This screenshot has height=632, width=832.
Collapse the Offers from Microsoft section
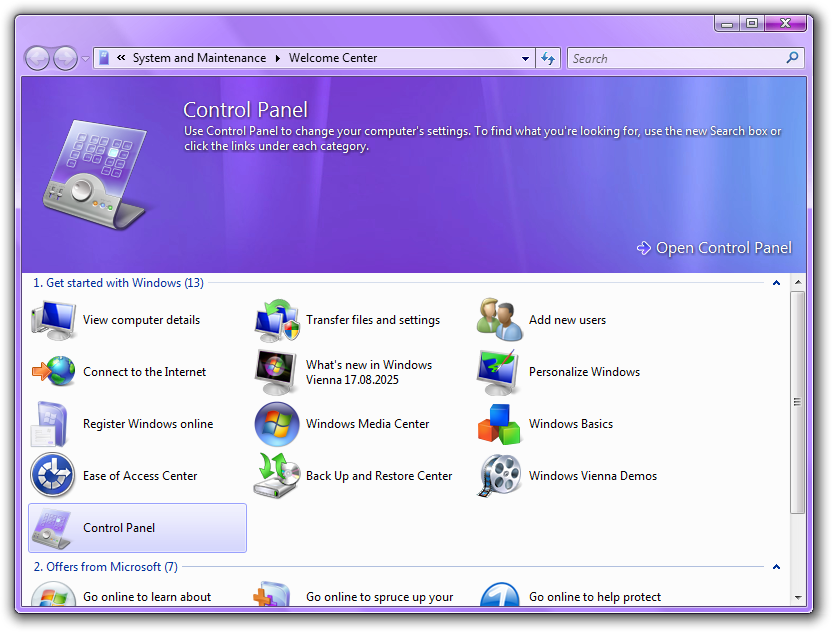tap(776, 567)
